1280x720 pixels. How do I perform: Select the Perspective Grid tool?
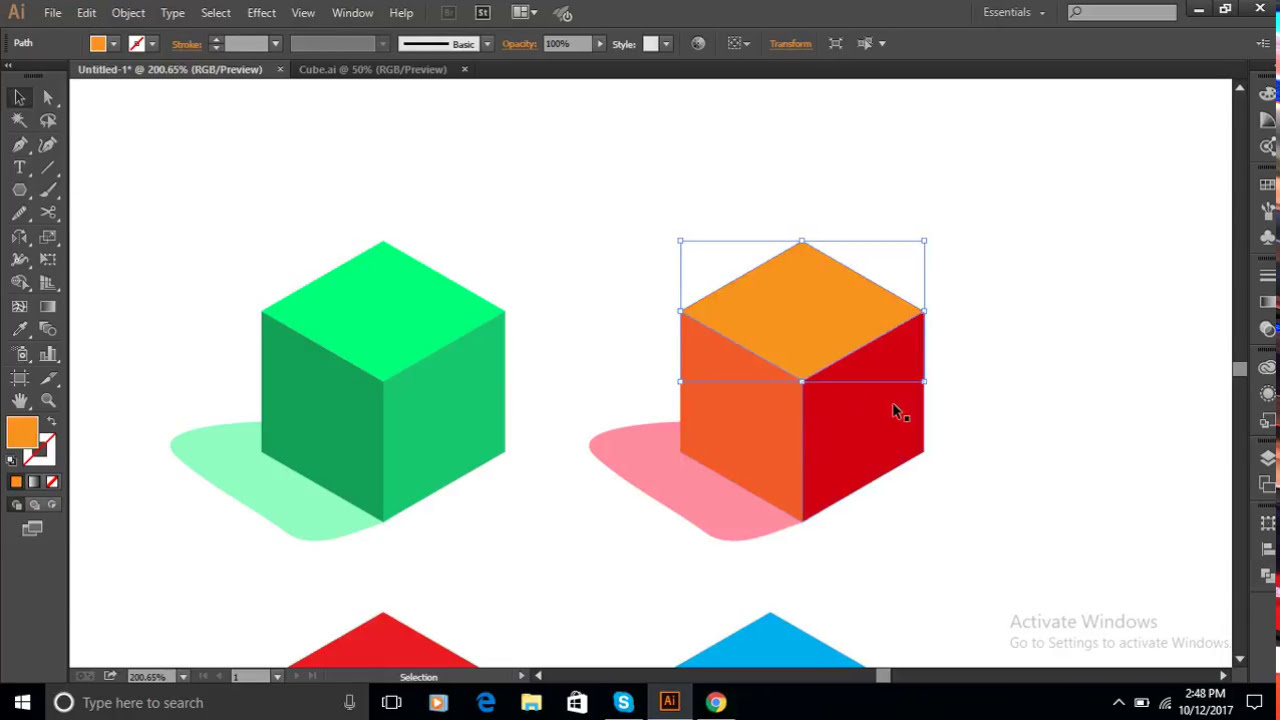coord(48,283)
